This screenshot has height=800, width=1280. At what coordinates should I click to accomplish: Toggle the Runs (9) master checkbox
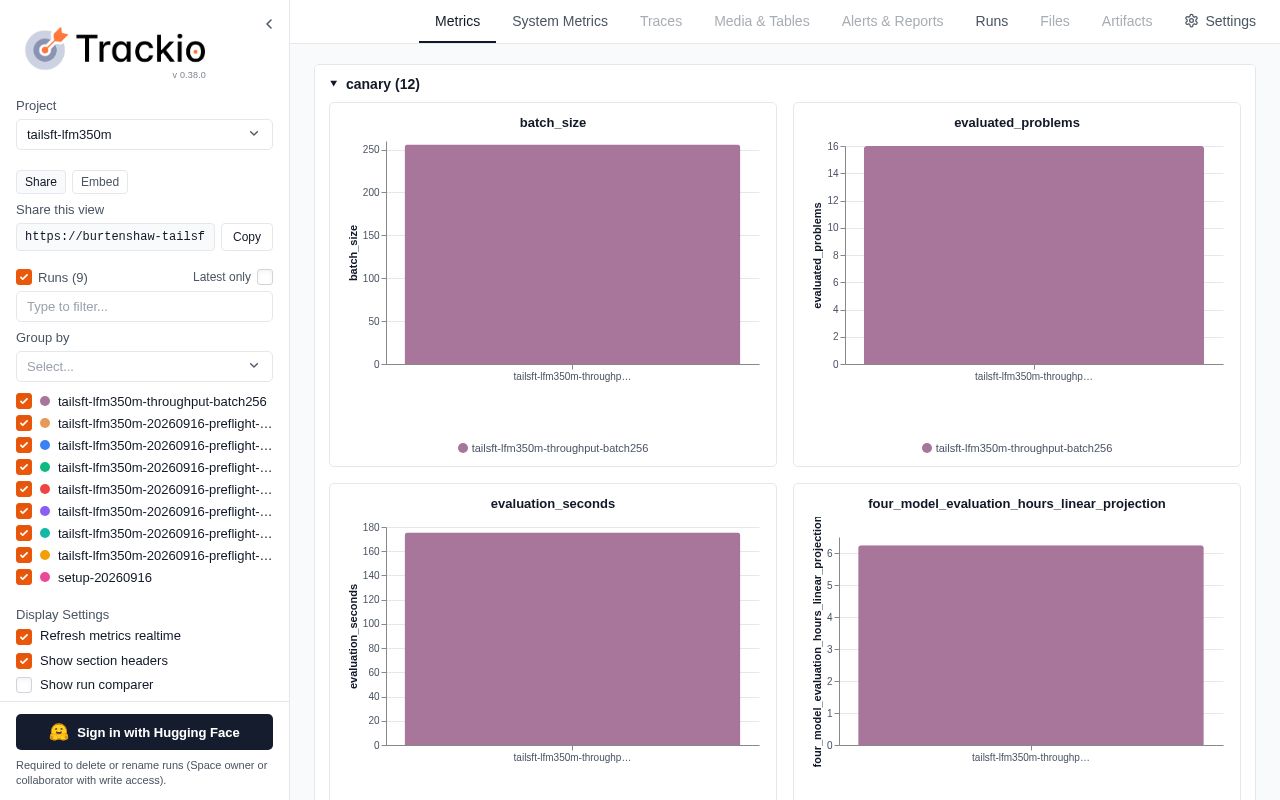coord(24,277)
